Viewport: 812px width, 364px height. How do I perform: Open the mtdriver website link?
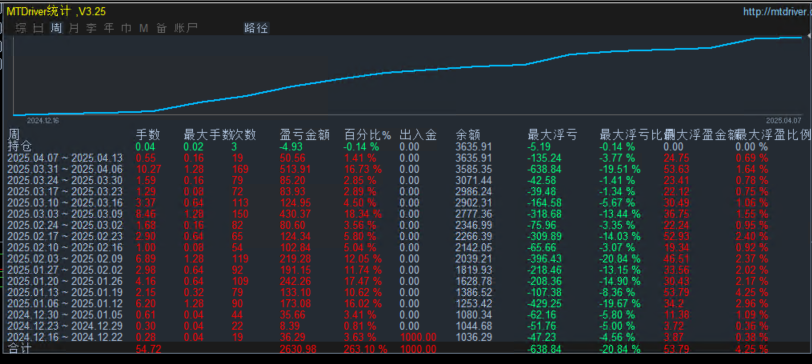[777, 12]
